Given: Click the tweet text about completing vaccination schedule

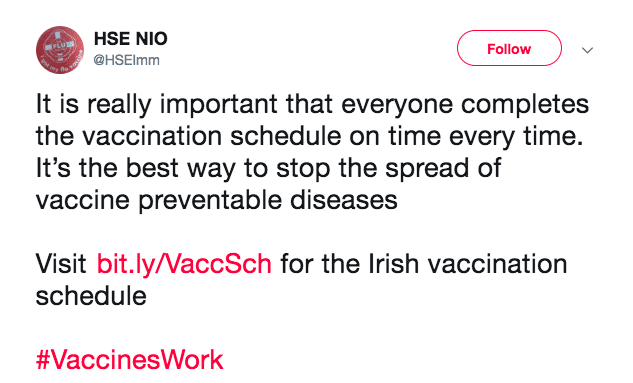Looking at the screenshot, I should 312,152.
